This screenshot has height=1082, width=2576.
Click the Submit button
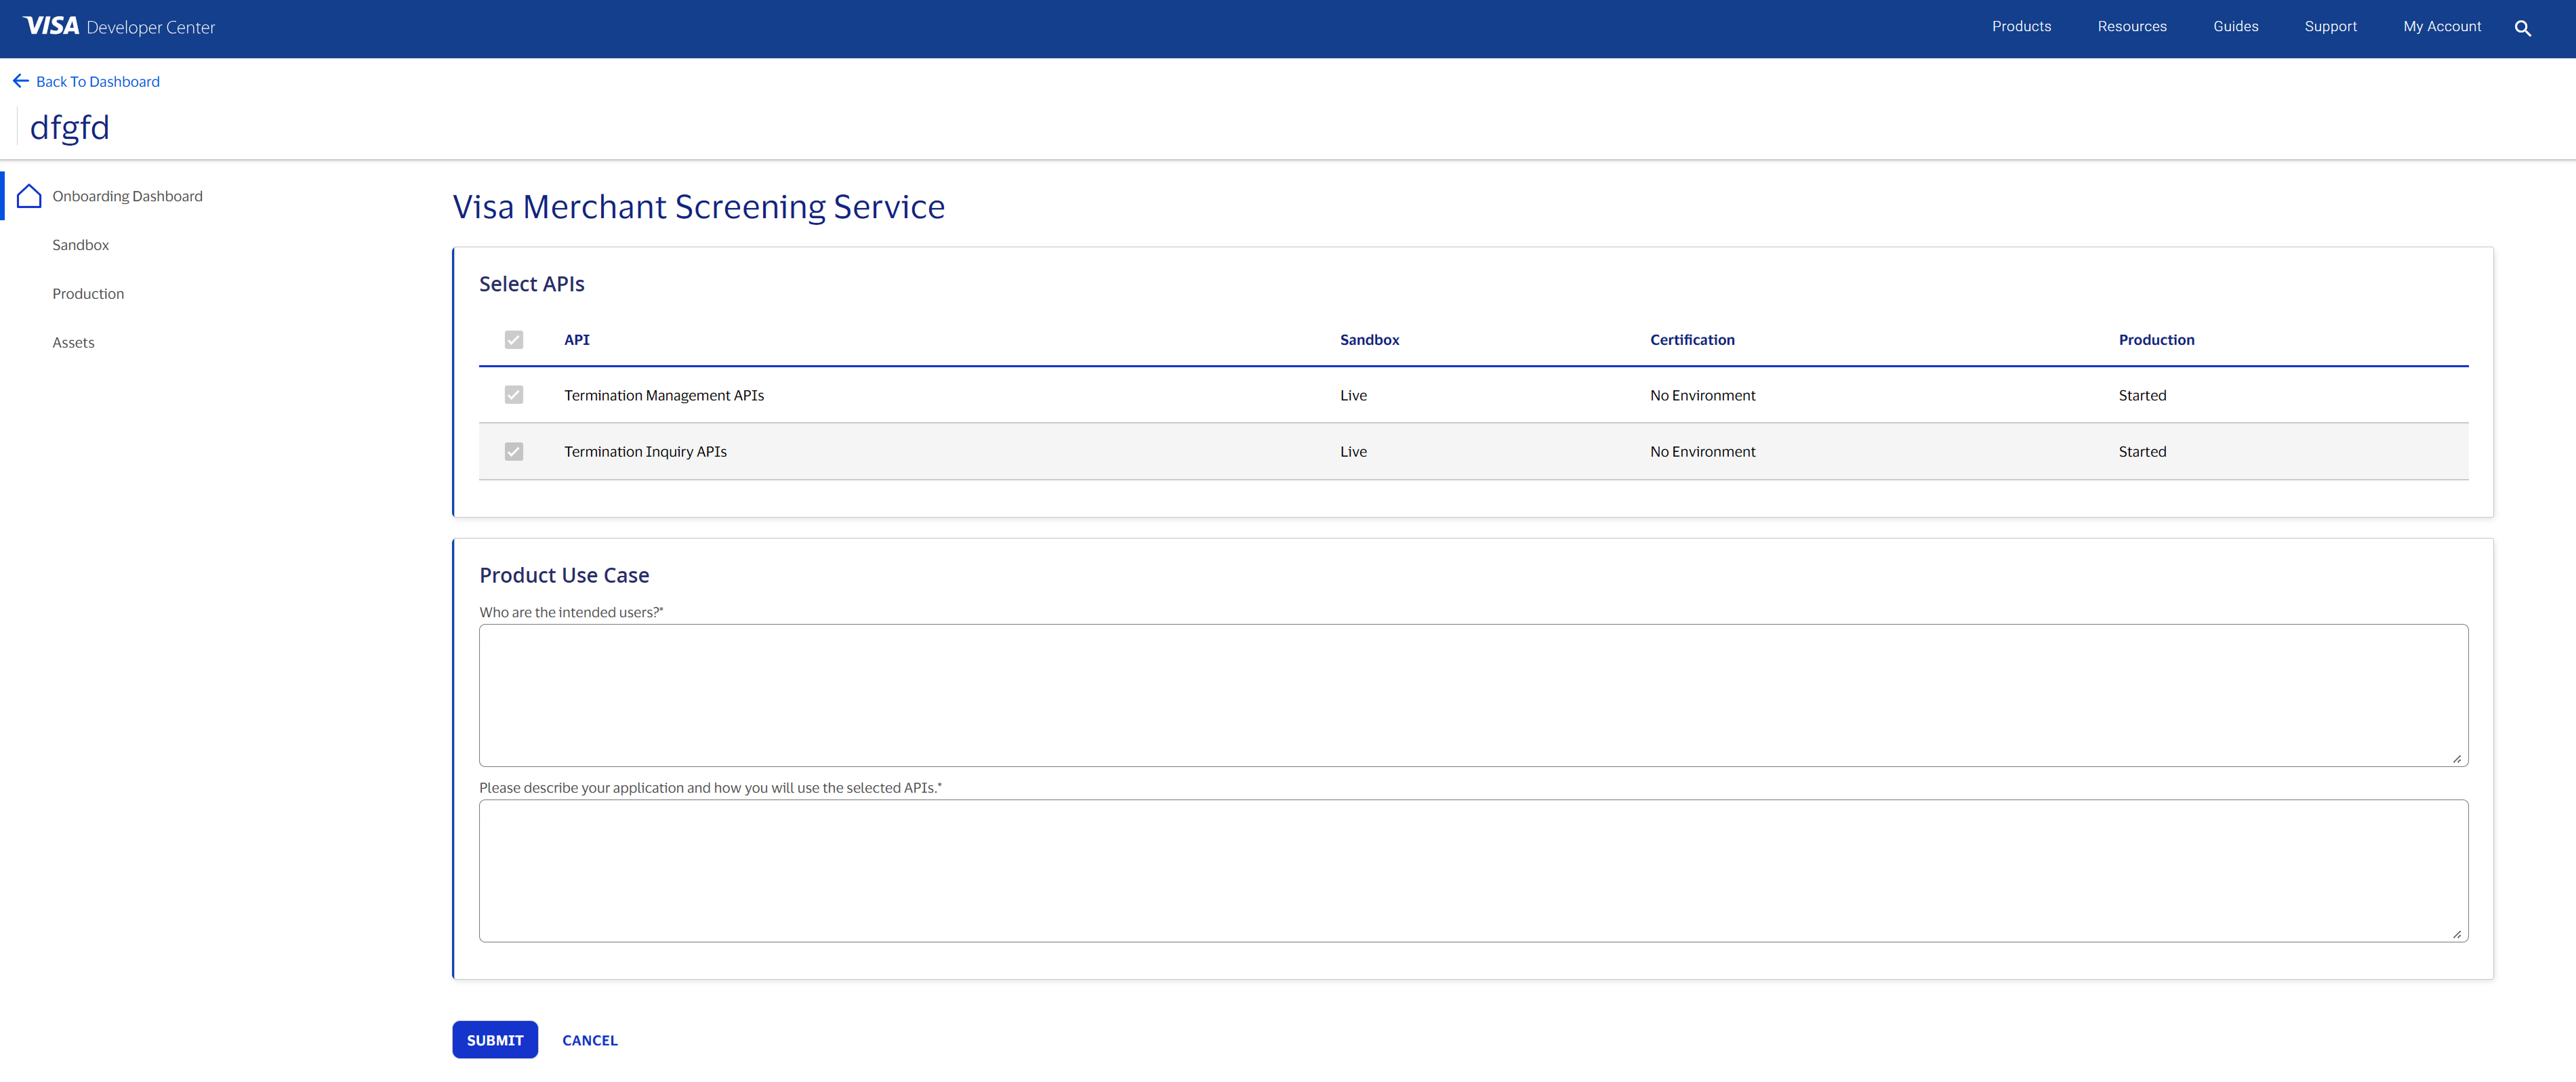click(x=495, y=1040)
